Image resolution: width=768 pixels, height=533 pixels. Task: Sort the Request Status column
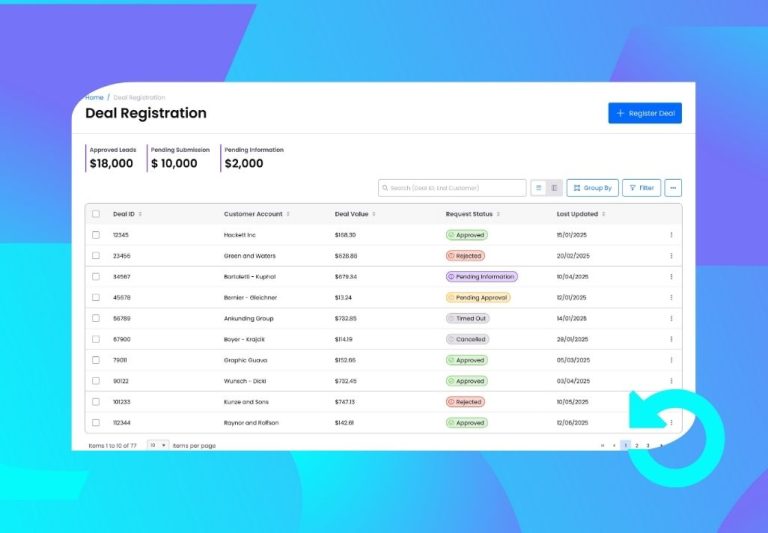(x=498, y=214)
